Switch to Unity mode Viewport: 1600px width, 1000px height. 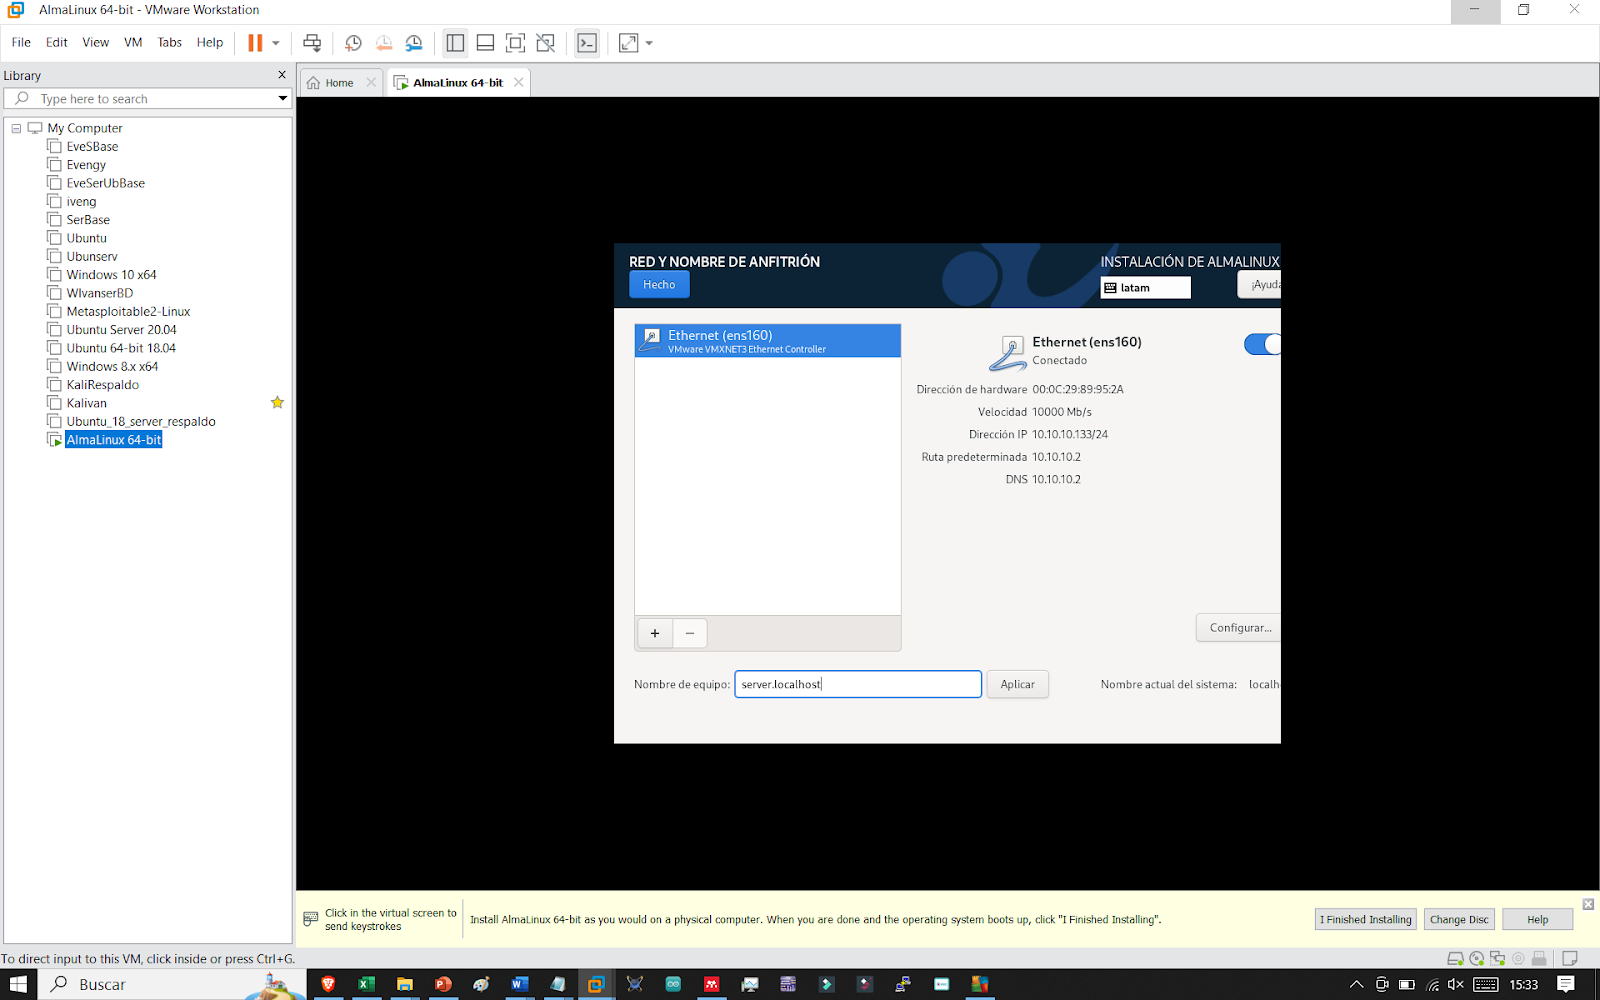click(546, 43)
